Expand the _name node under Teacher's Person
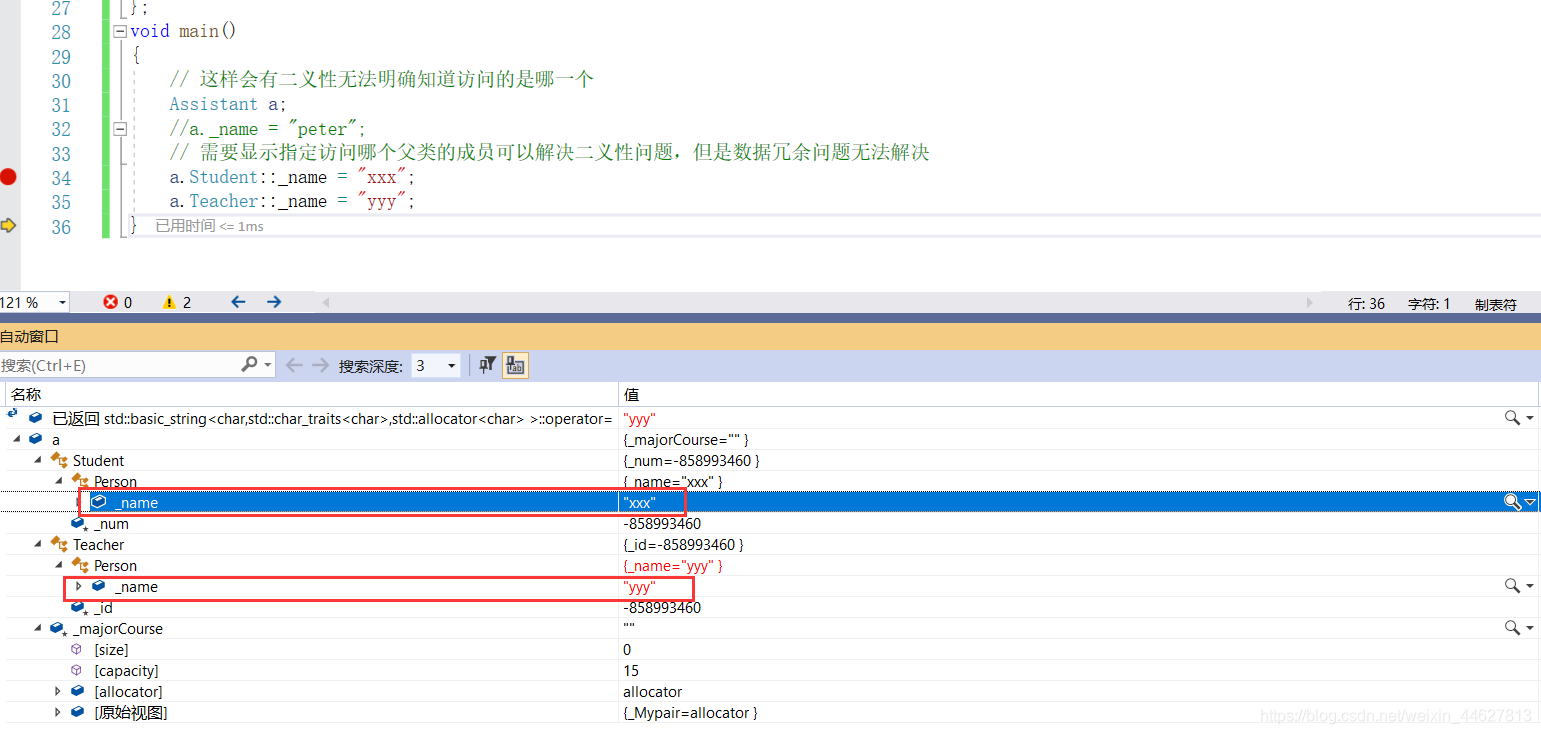This screenshot has height=734, width=1541. (79, 586)
